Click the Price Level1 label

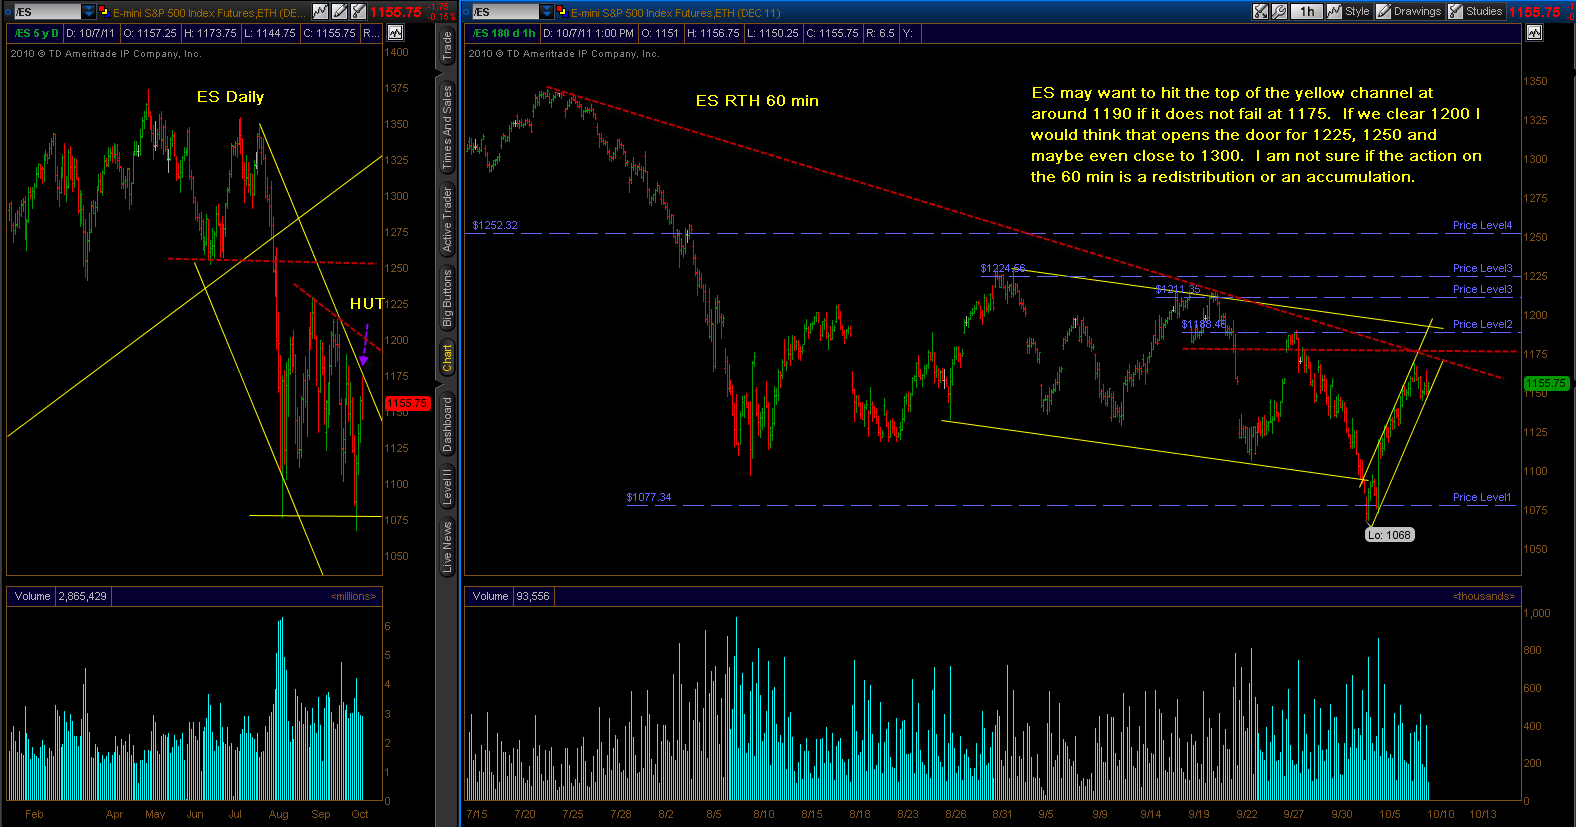click(x=1482, y=498)
